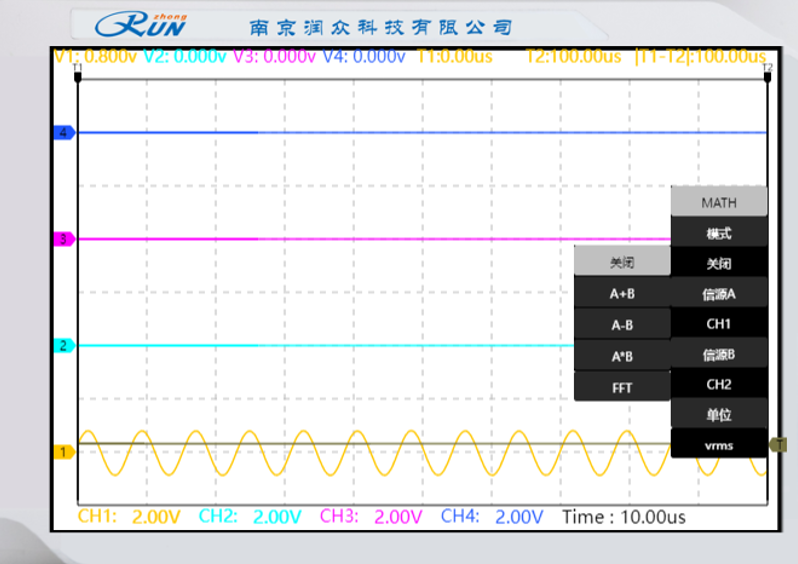
Task: Click the cyan channel 2 position marker
Action: click(63, 346)
